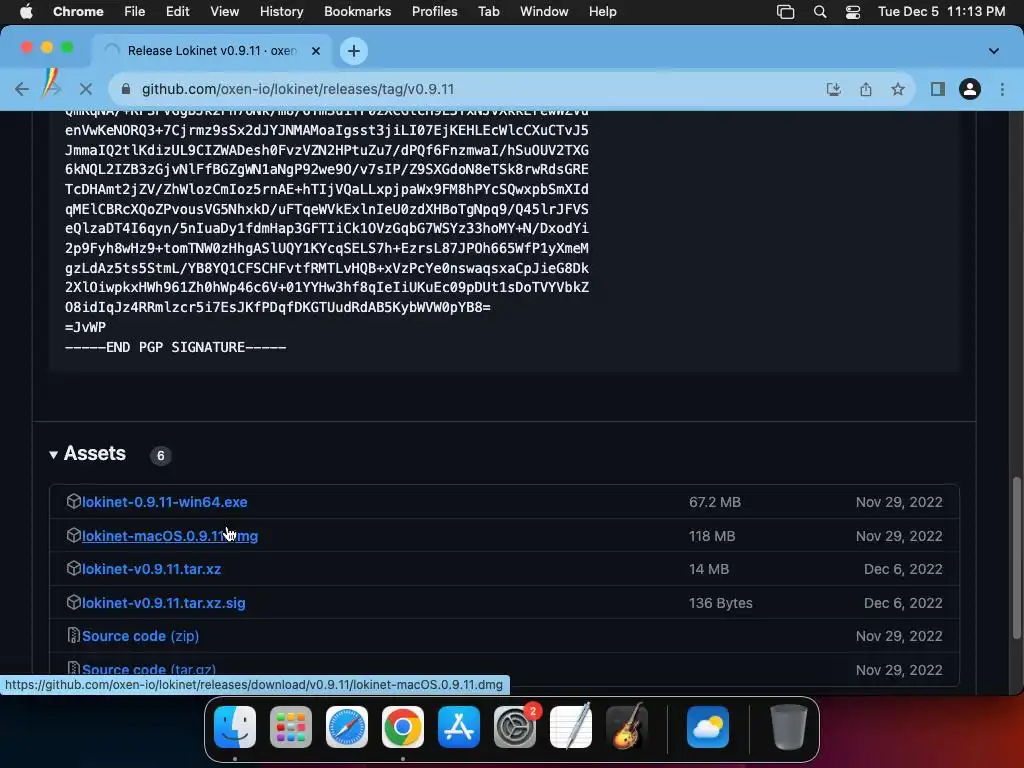This screenshot has height=768, width=1024.
Task: Click the date and time in menu bar
Action: [941, 12]
